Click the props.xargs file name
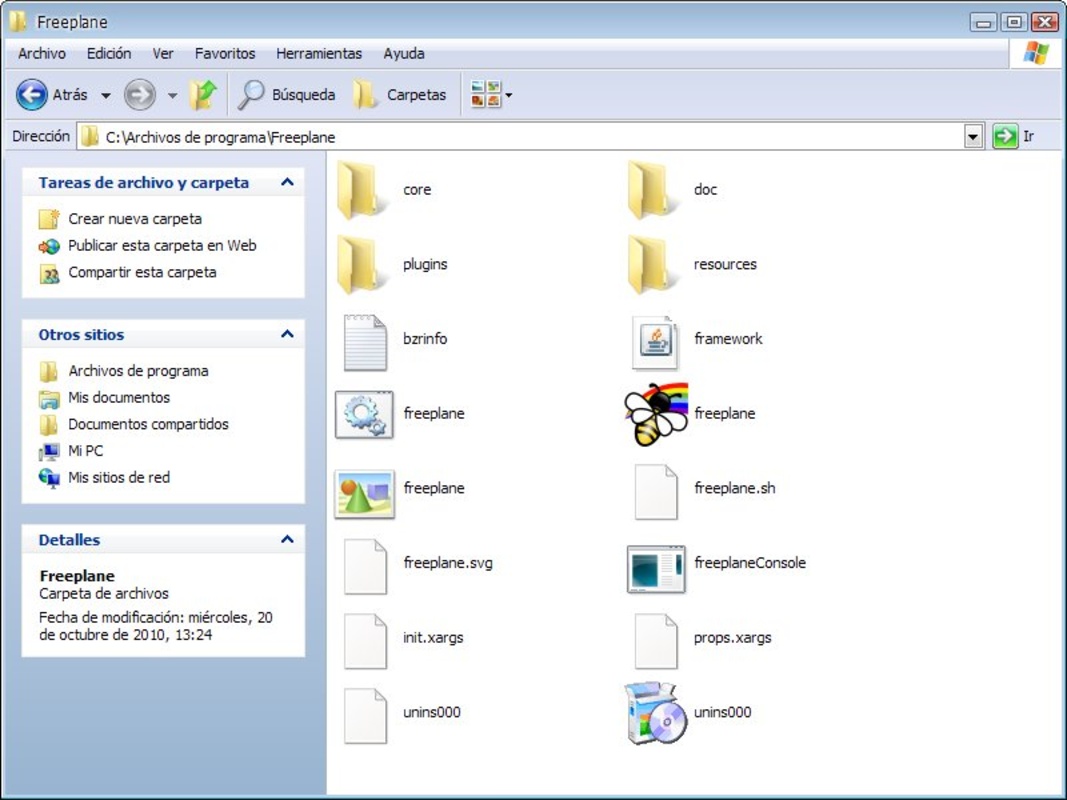1067x800 pixels. [733, 637]
